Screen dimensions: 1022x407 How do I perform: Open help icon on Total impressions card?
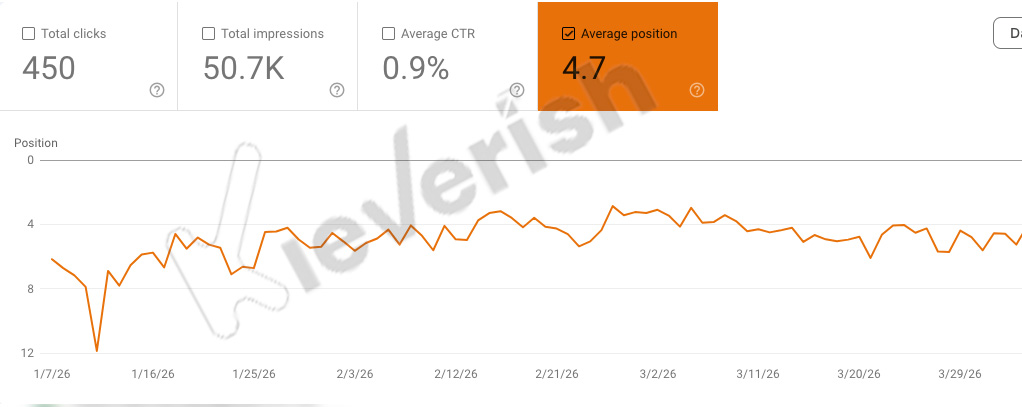click(336, 91)
